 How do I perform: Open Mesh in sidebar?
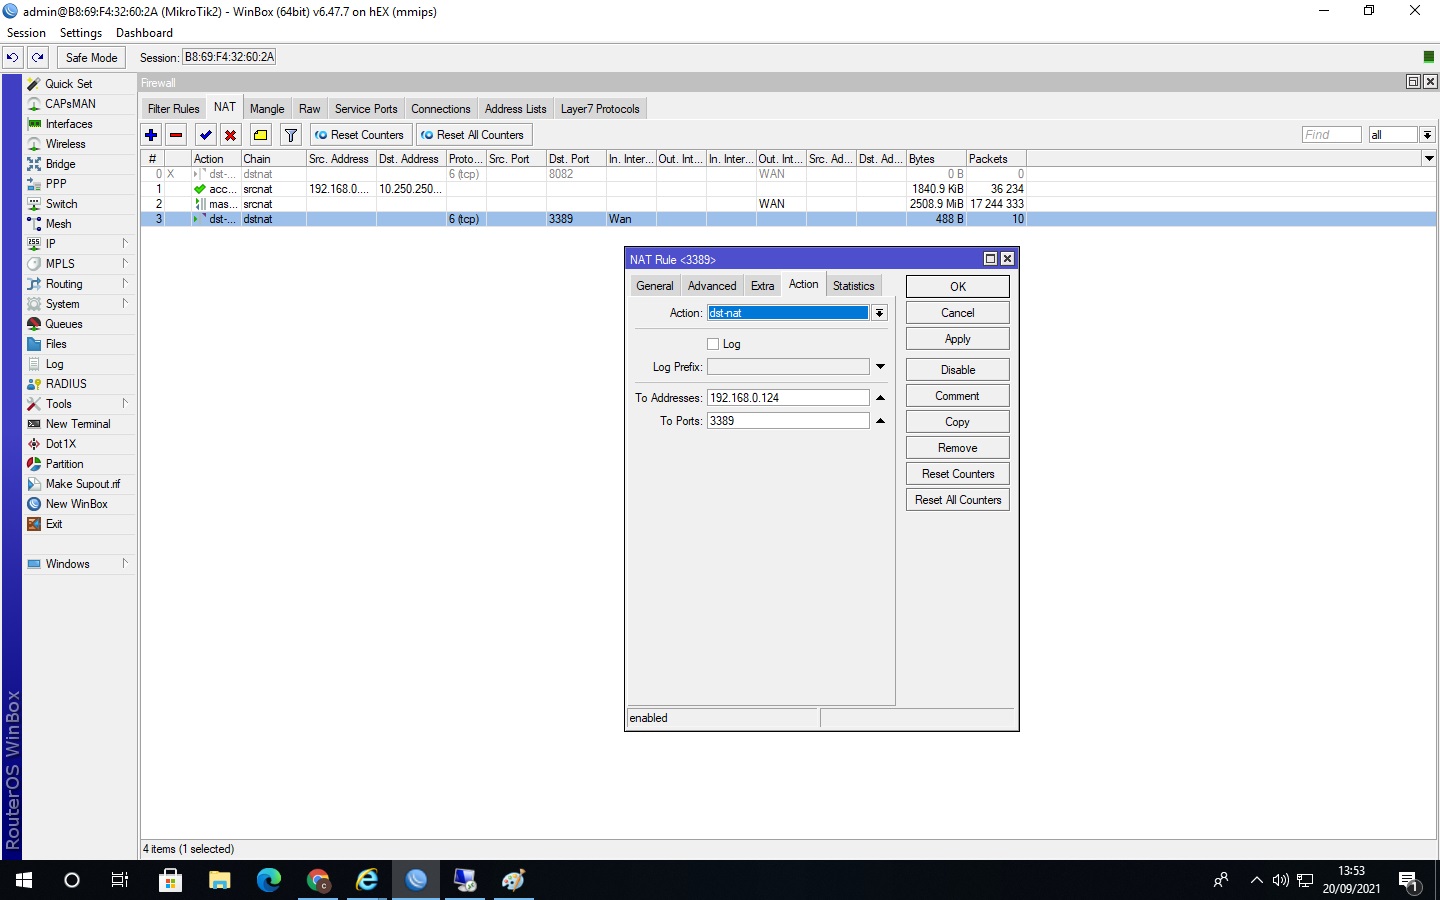coord(58,224)
